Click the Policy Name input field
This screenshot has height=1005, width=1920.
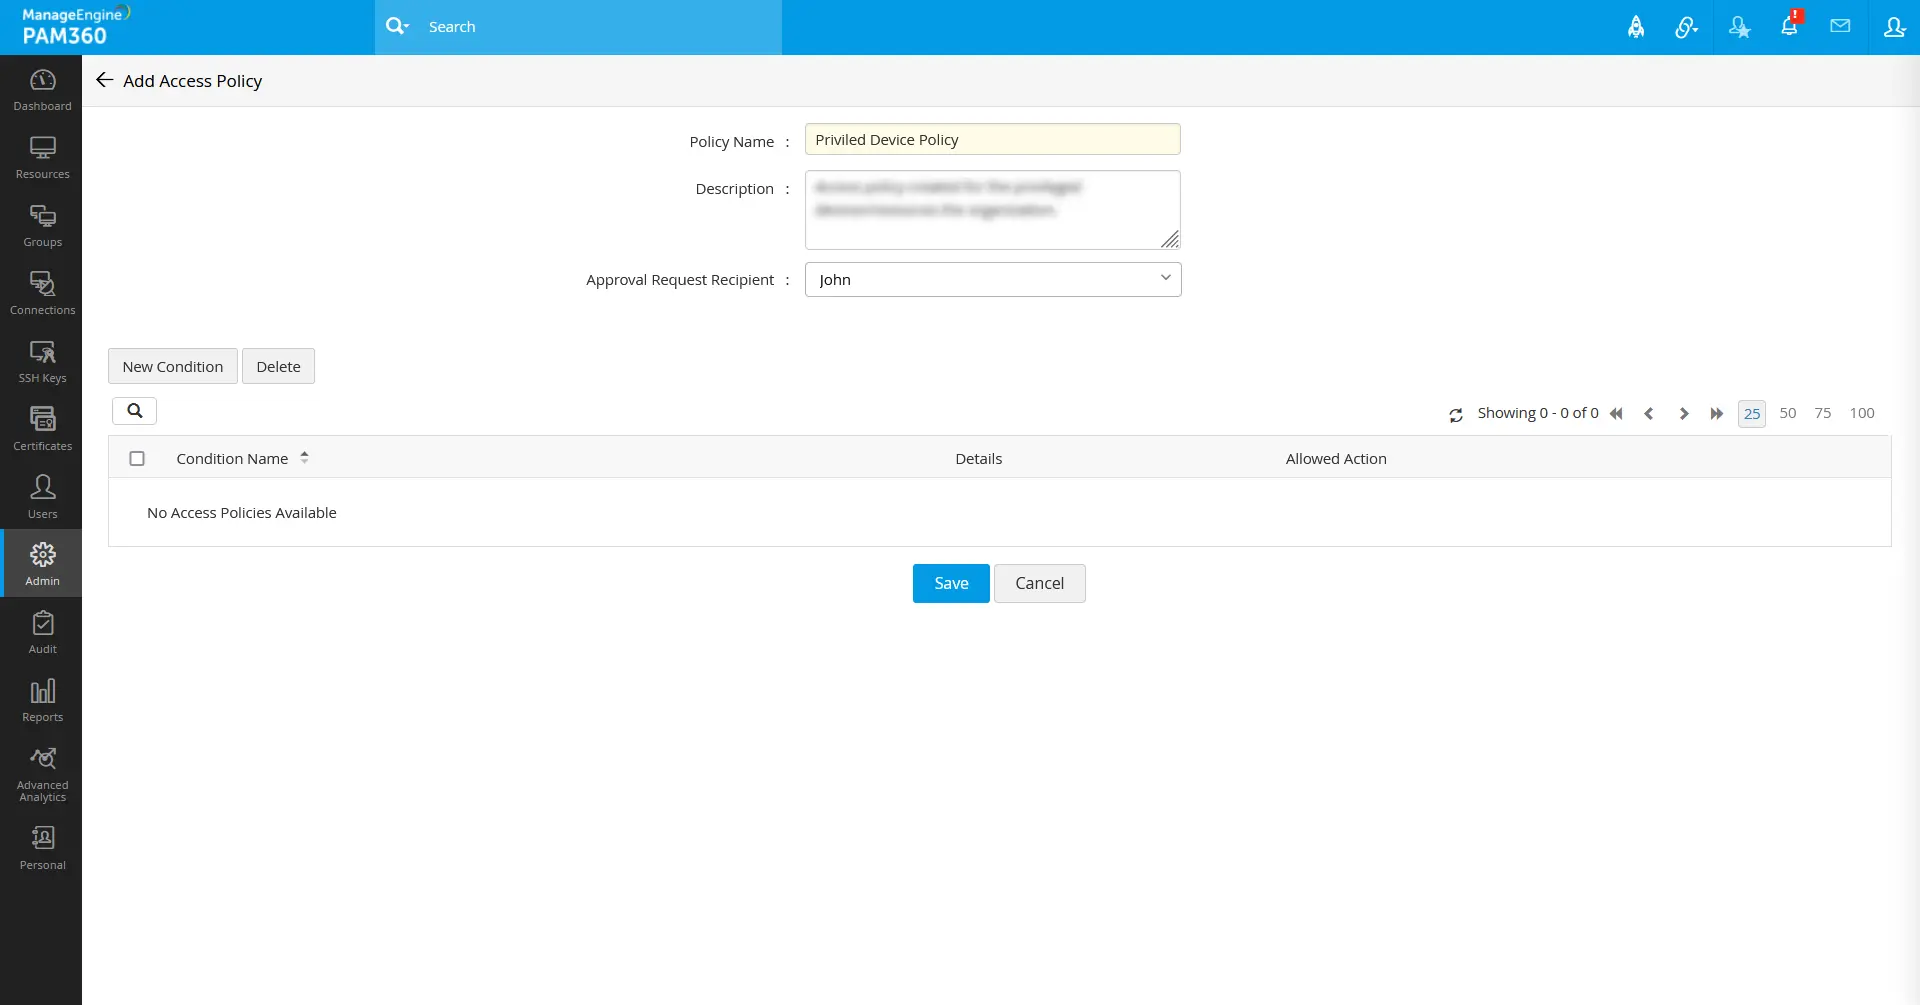(x=993, y=139)
